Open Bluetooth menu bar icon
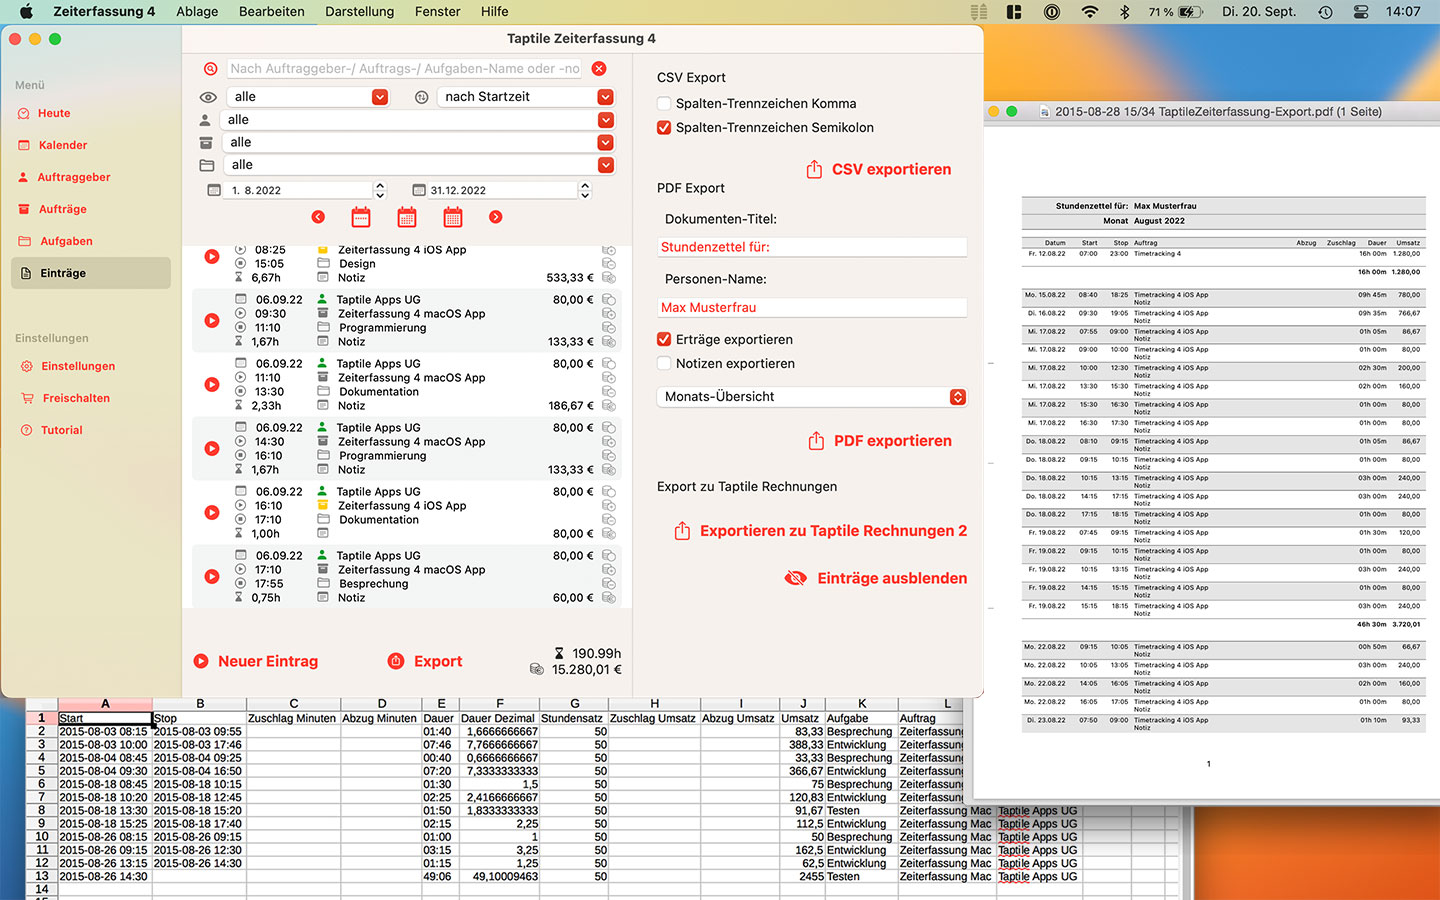Screen dimensions: 1440x900 (1124, 12)
